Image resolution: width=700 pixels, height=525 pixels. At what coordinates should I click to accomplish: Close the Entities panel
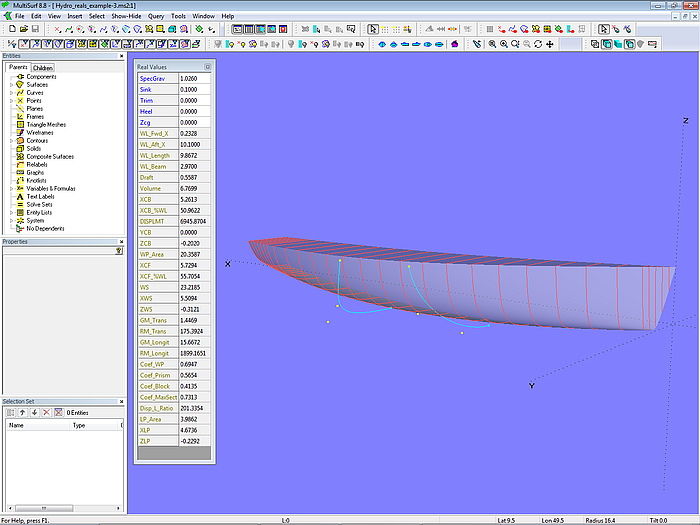pyautogui.click(x=123, y=56)
